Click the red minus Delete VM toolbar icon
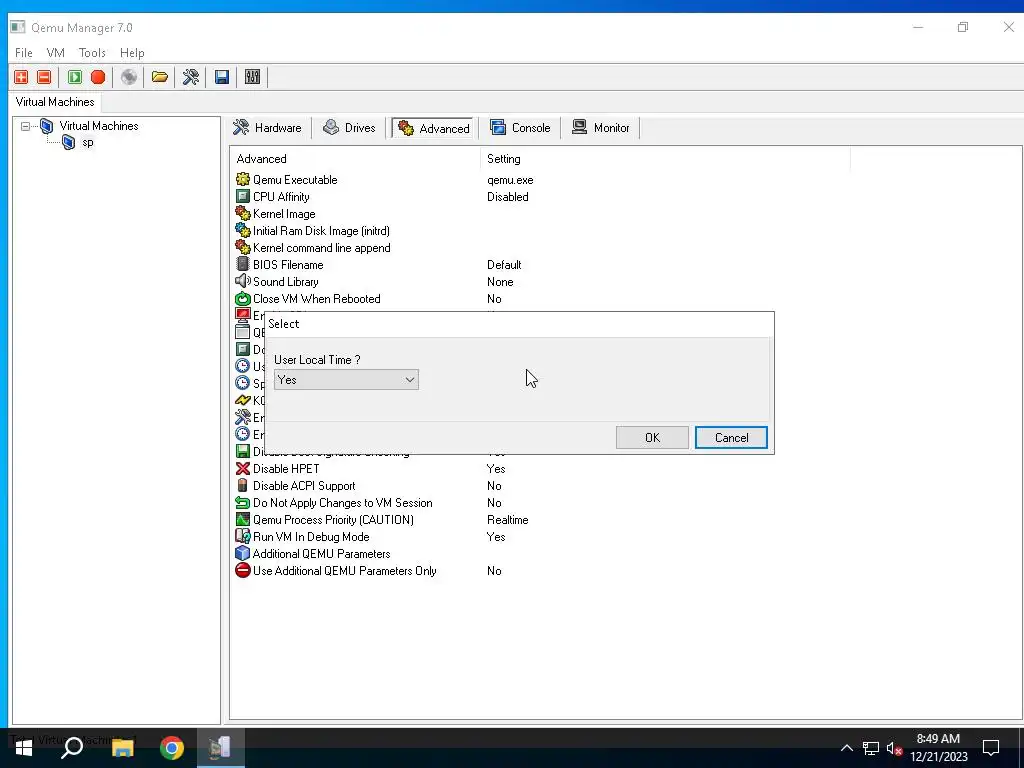The width and height of the screenshot is (1024, 768). (x=44, y=77)
